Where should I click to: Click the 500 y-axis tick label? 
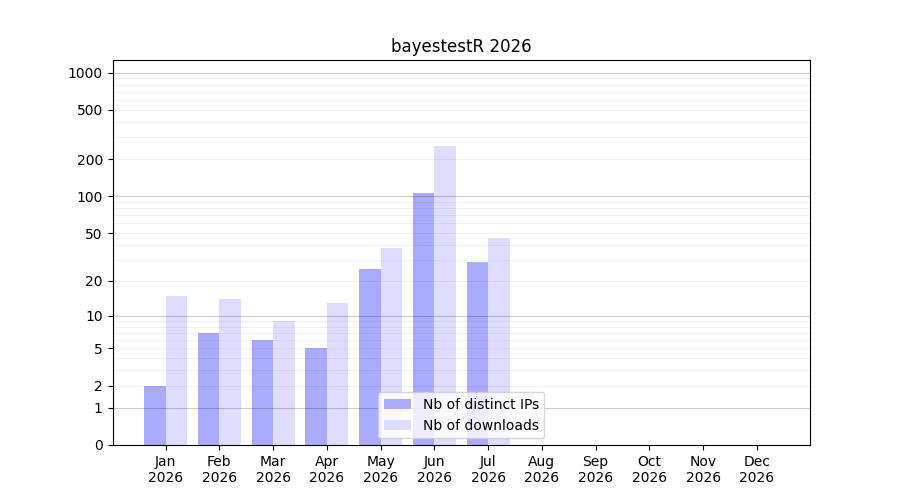point(90,110)
